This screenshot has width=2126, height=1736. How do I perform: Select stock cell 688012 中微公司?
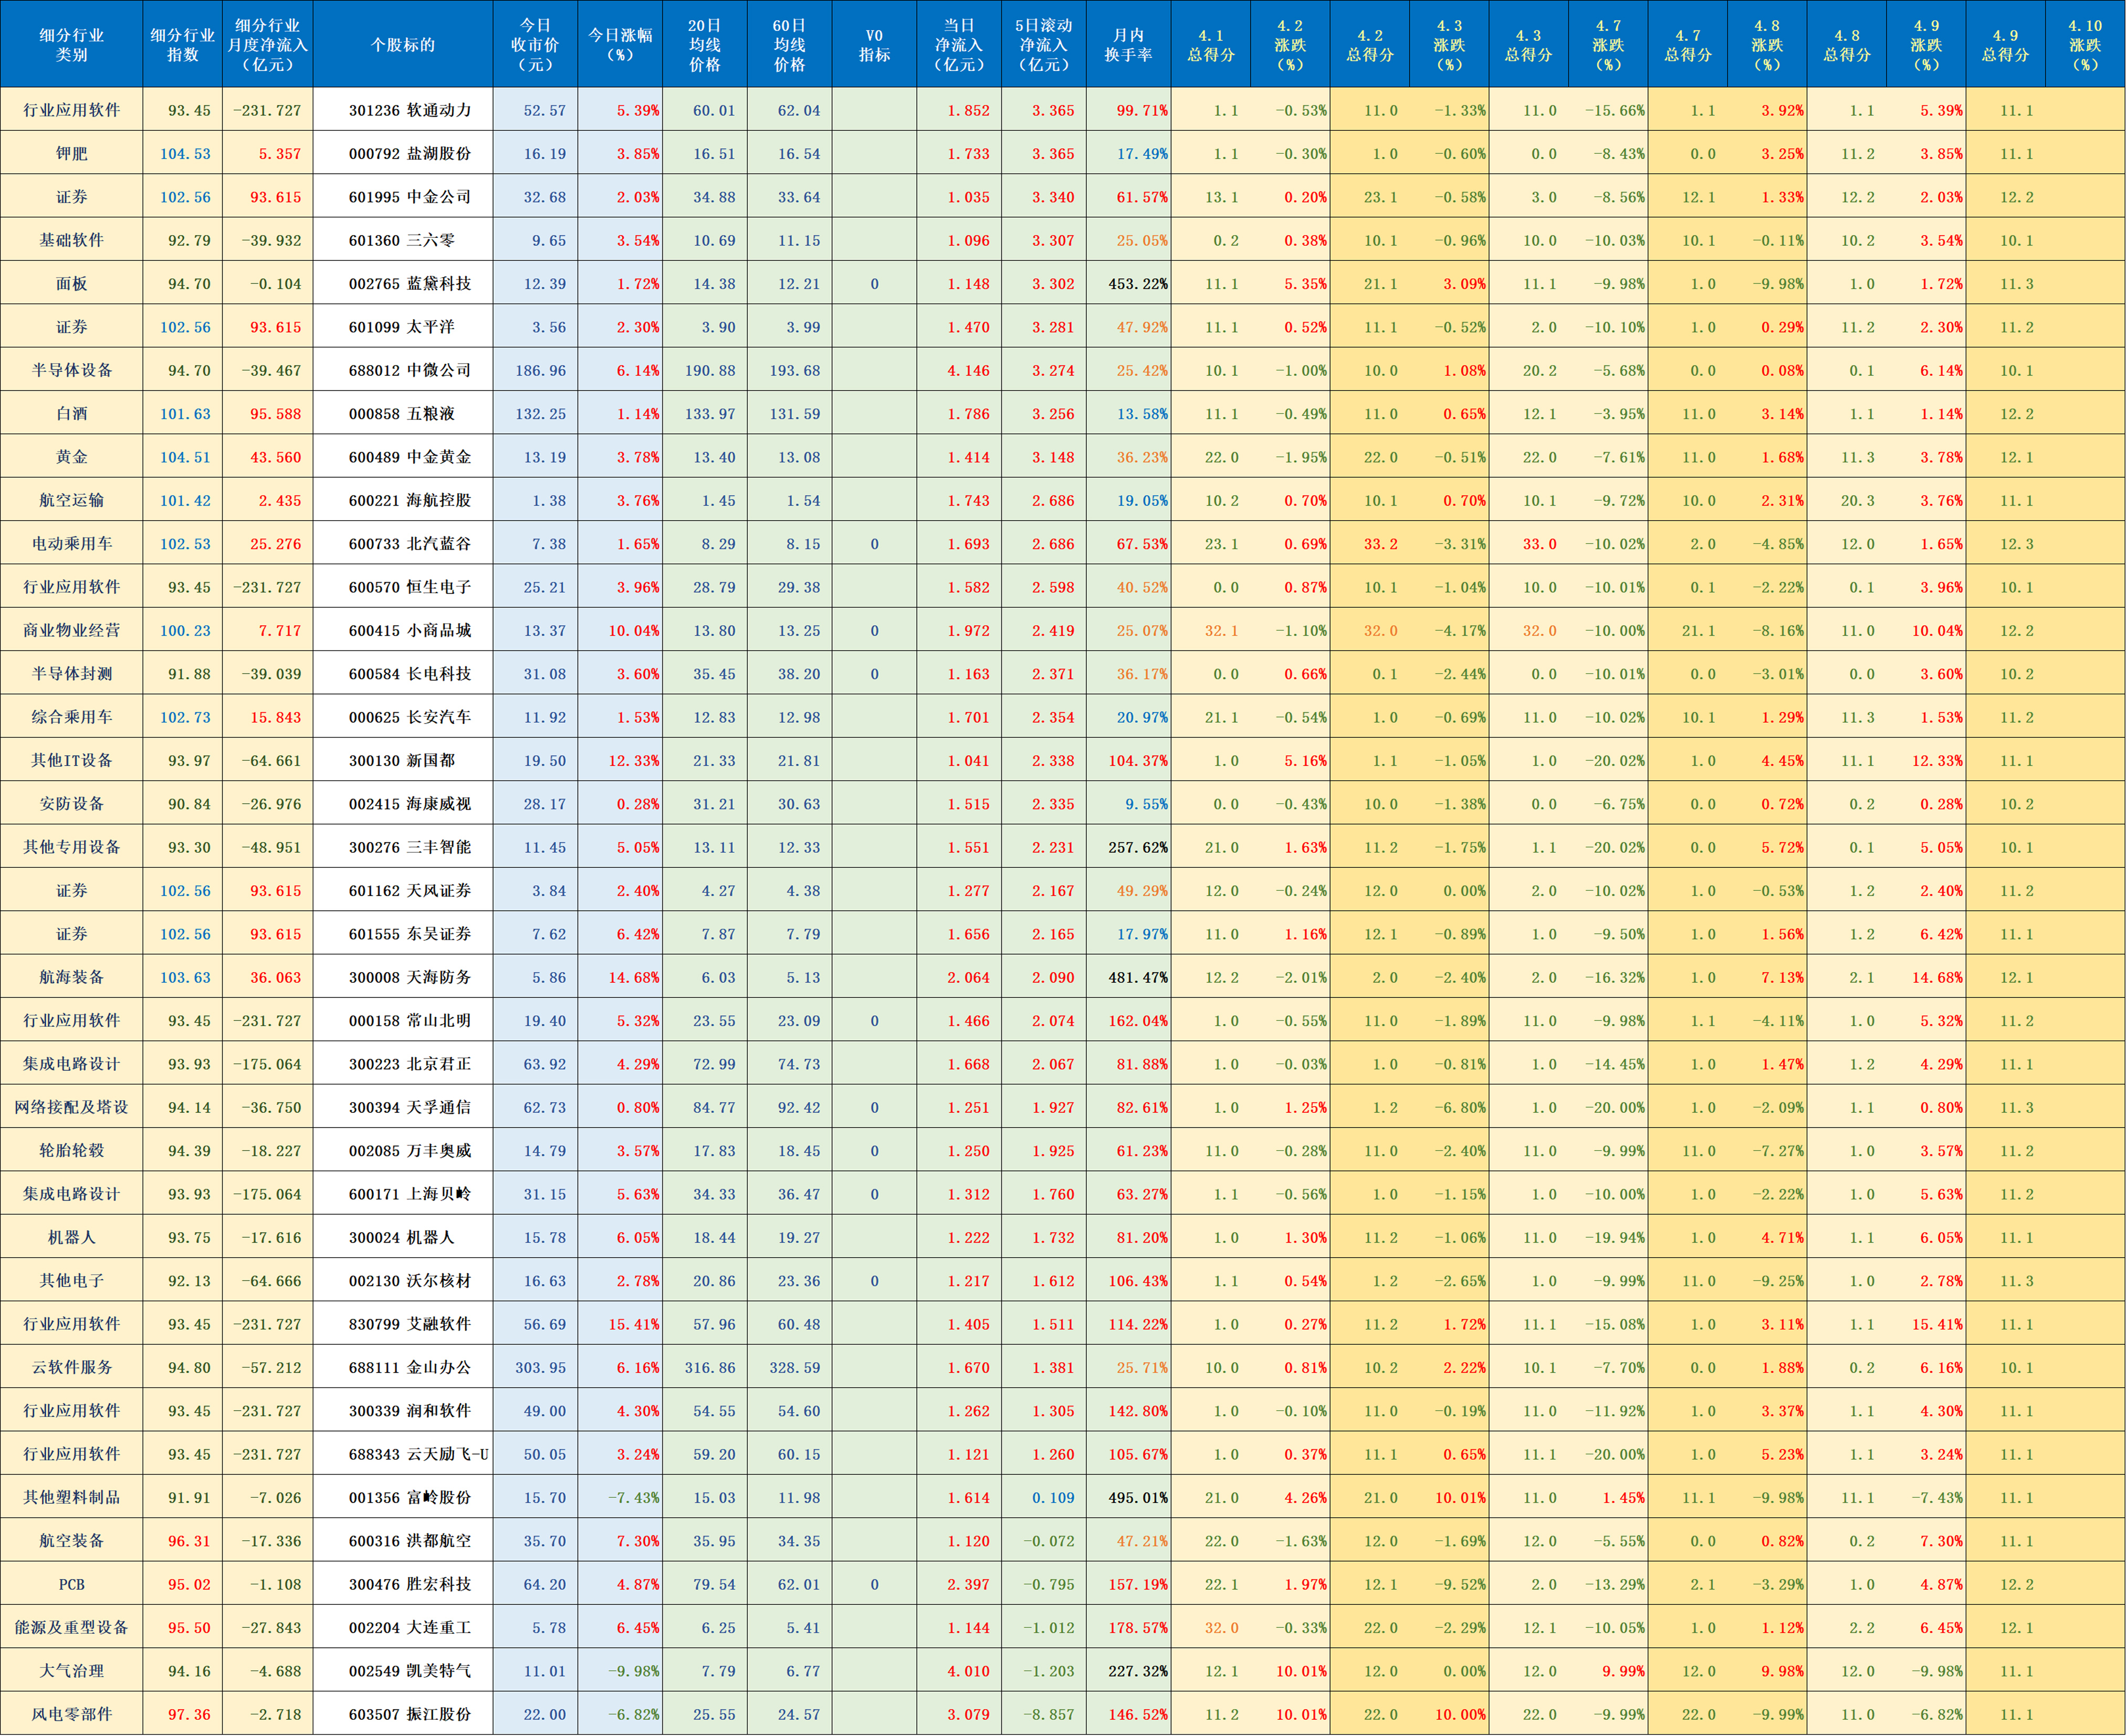pos(403,370)
